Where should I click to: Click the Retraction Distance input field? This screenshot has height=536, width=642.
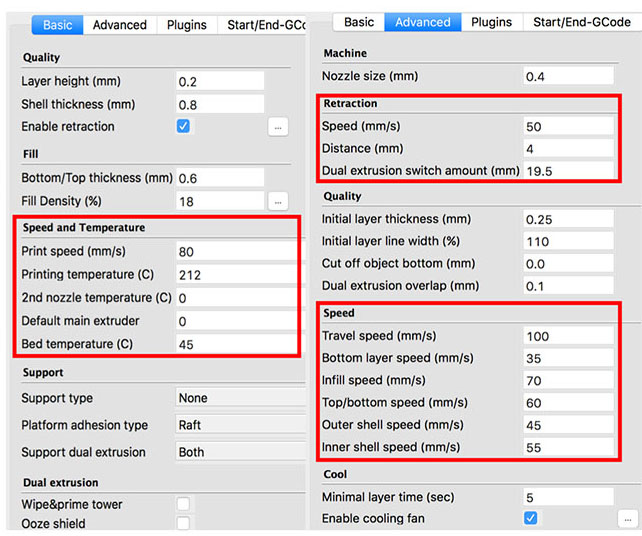click(568, 148)
